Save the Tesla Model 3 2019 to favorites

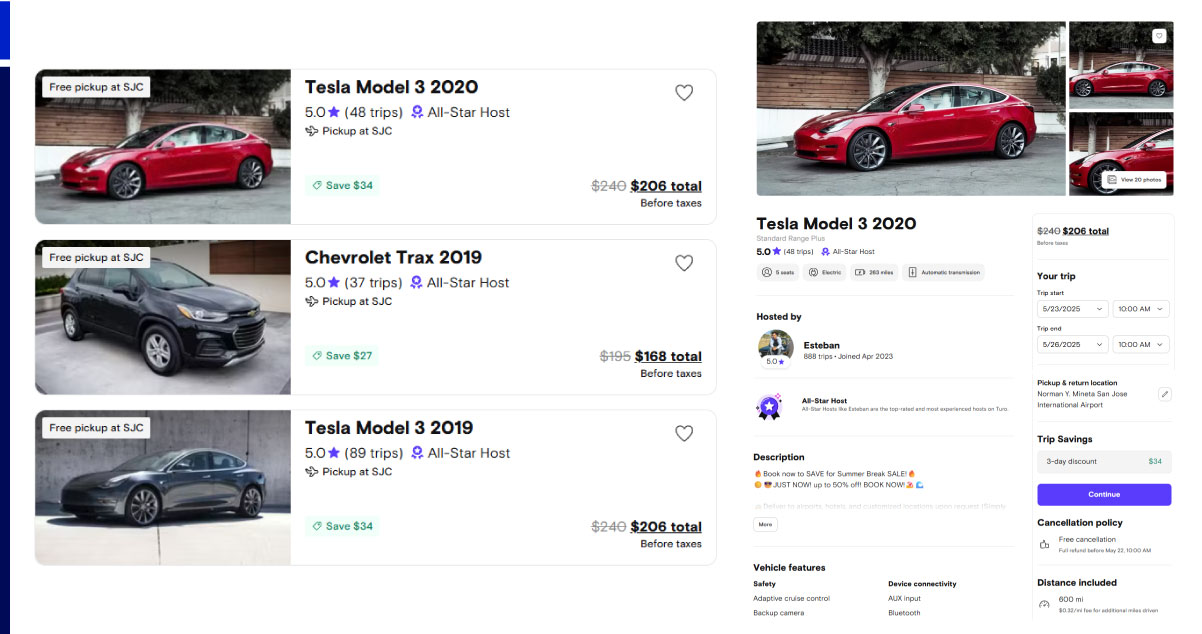684,433
